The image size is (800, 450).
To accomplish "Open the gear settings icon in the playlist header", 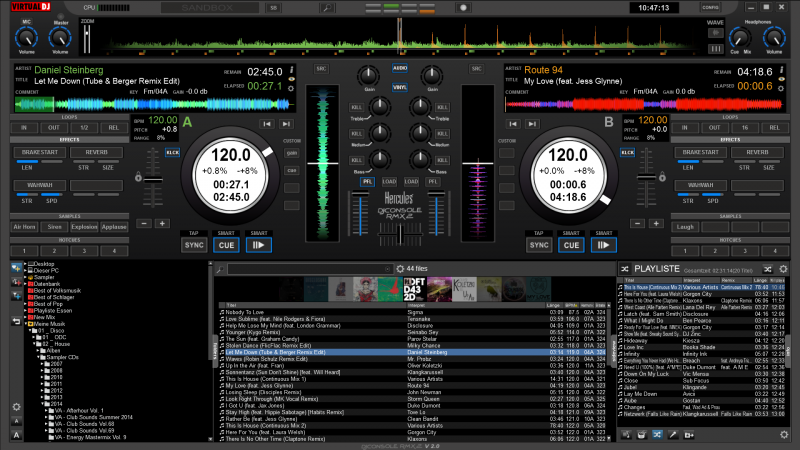I will (x=783, y=269).
